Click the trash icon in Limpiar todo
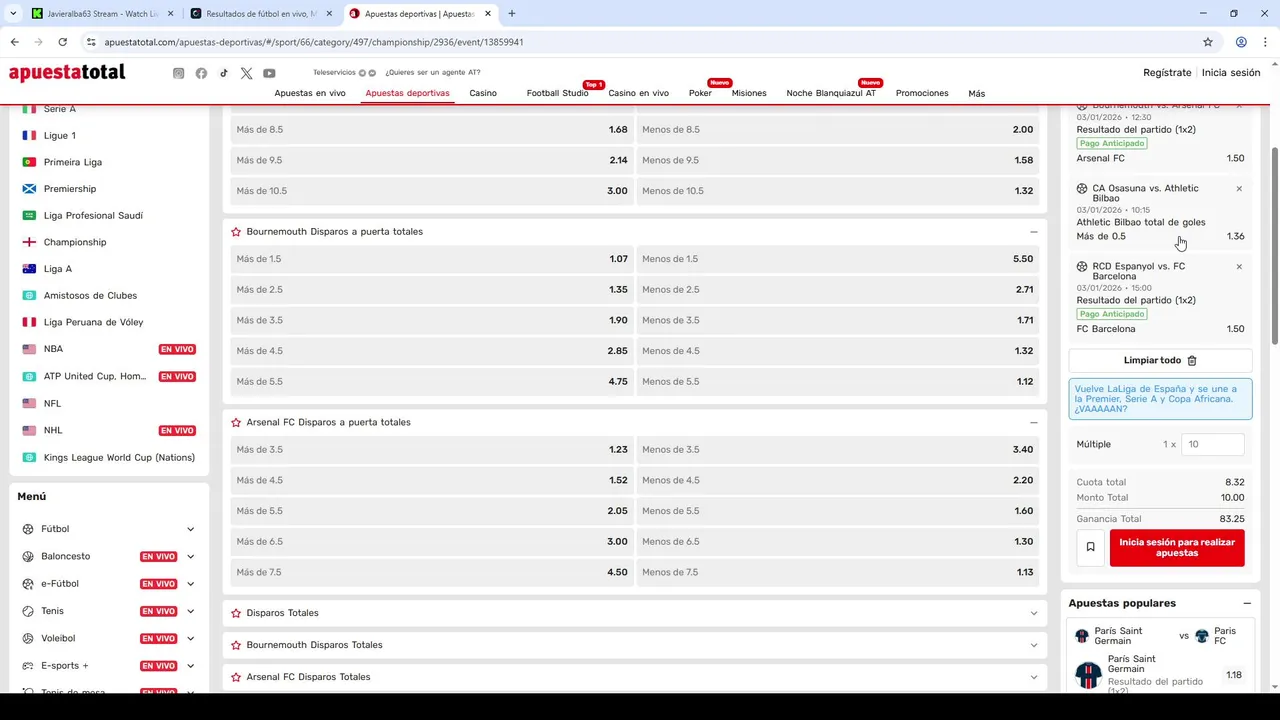This screenshot has height=720, width=1280. point(1192,360)
